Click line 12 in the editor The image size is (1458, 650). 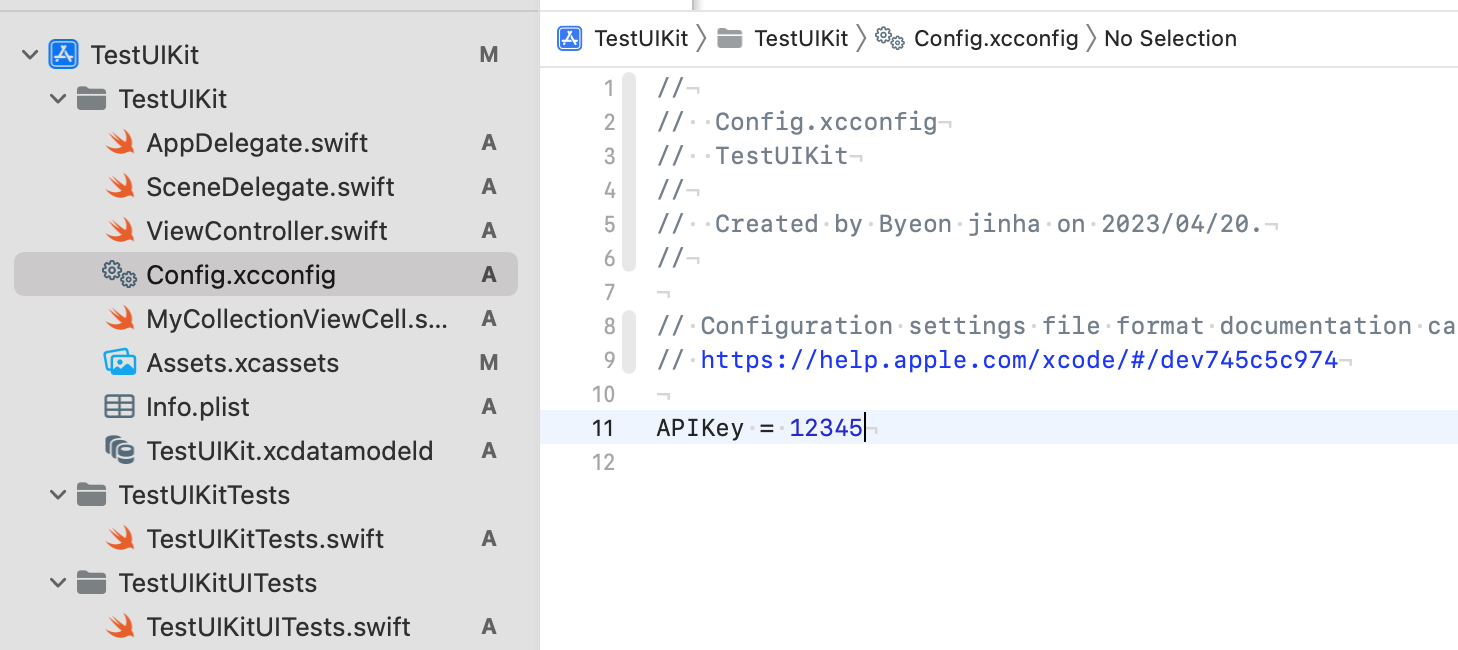(x=900, y=462)
